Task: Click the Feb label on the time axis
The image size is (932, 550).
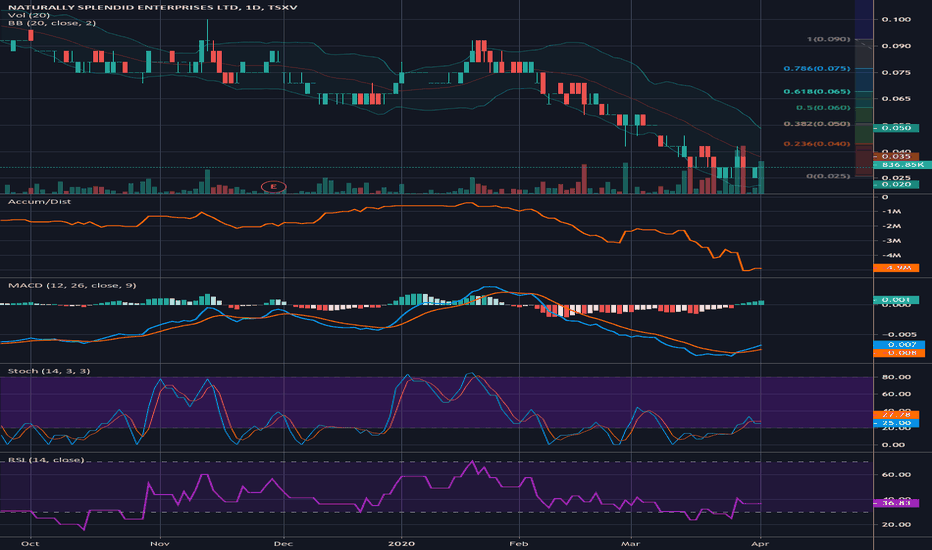Action: click(x=519, y=543)
